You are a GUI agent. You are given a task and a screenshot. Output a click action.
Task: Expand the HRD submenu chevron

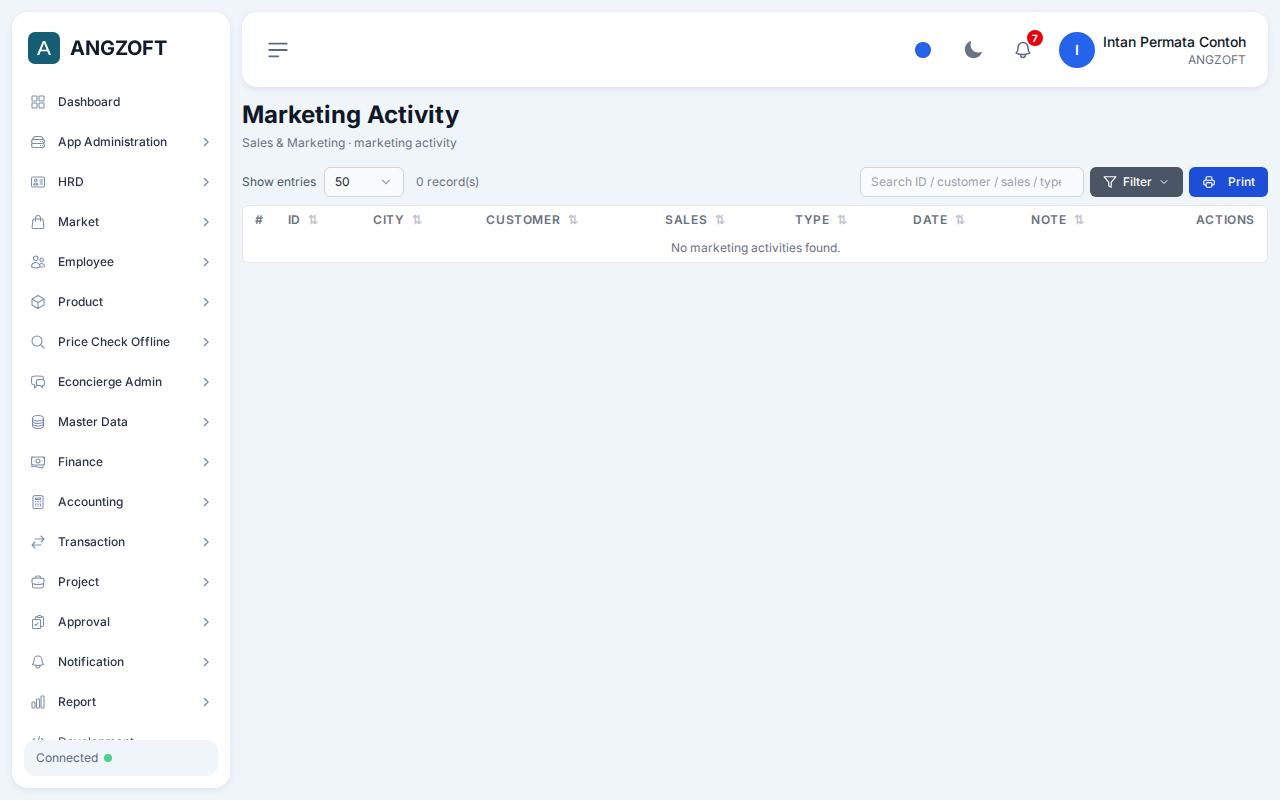click(206, 182)
